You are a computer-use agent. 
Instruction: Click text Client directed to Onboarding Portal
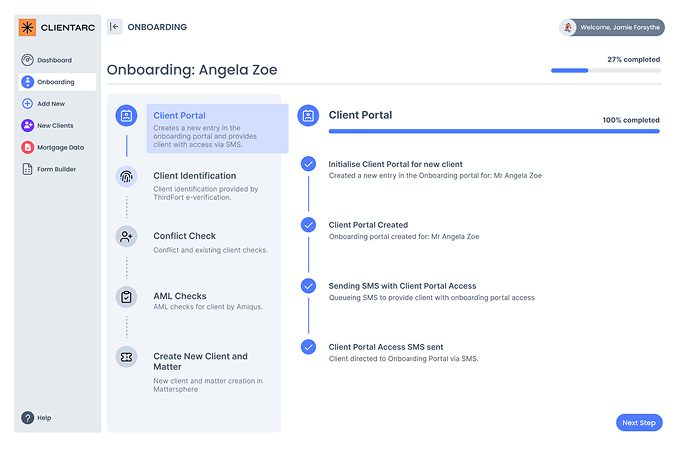tap(403, 359)
